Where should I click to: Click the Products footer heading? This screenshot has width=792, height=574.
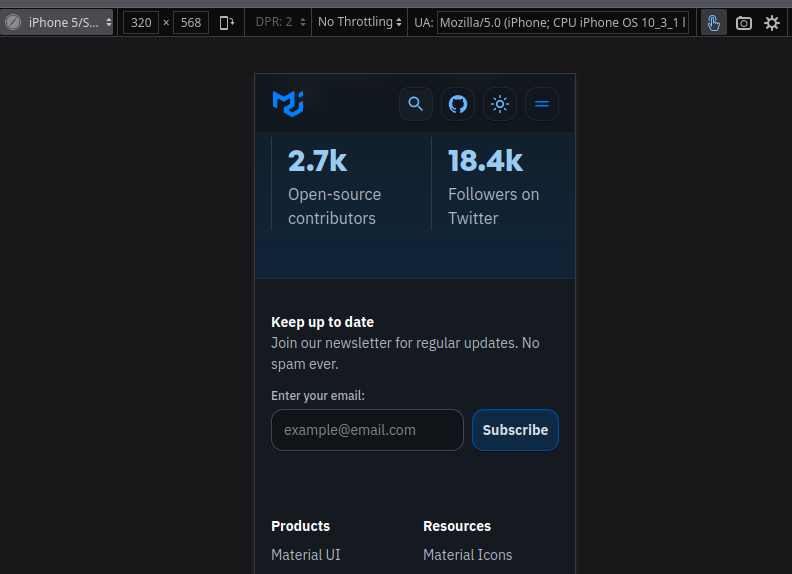point(301,526)
